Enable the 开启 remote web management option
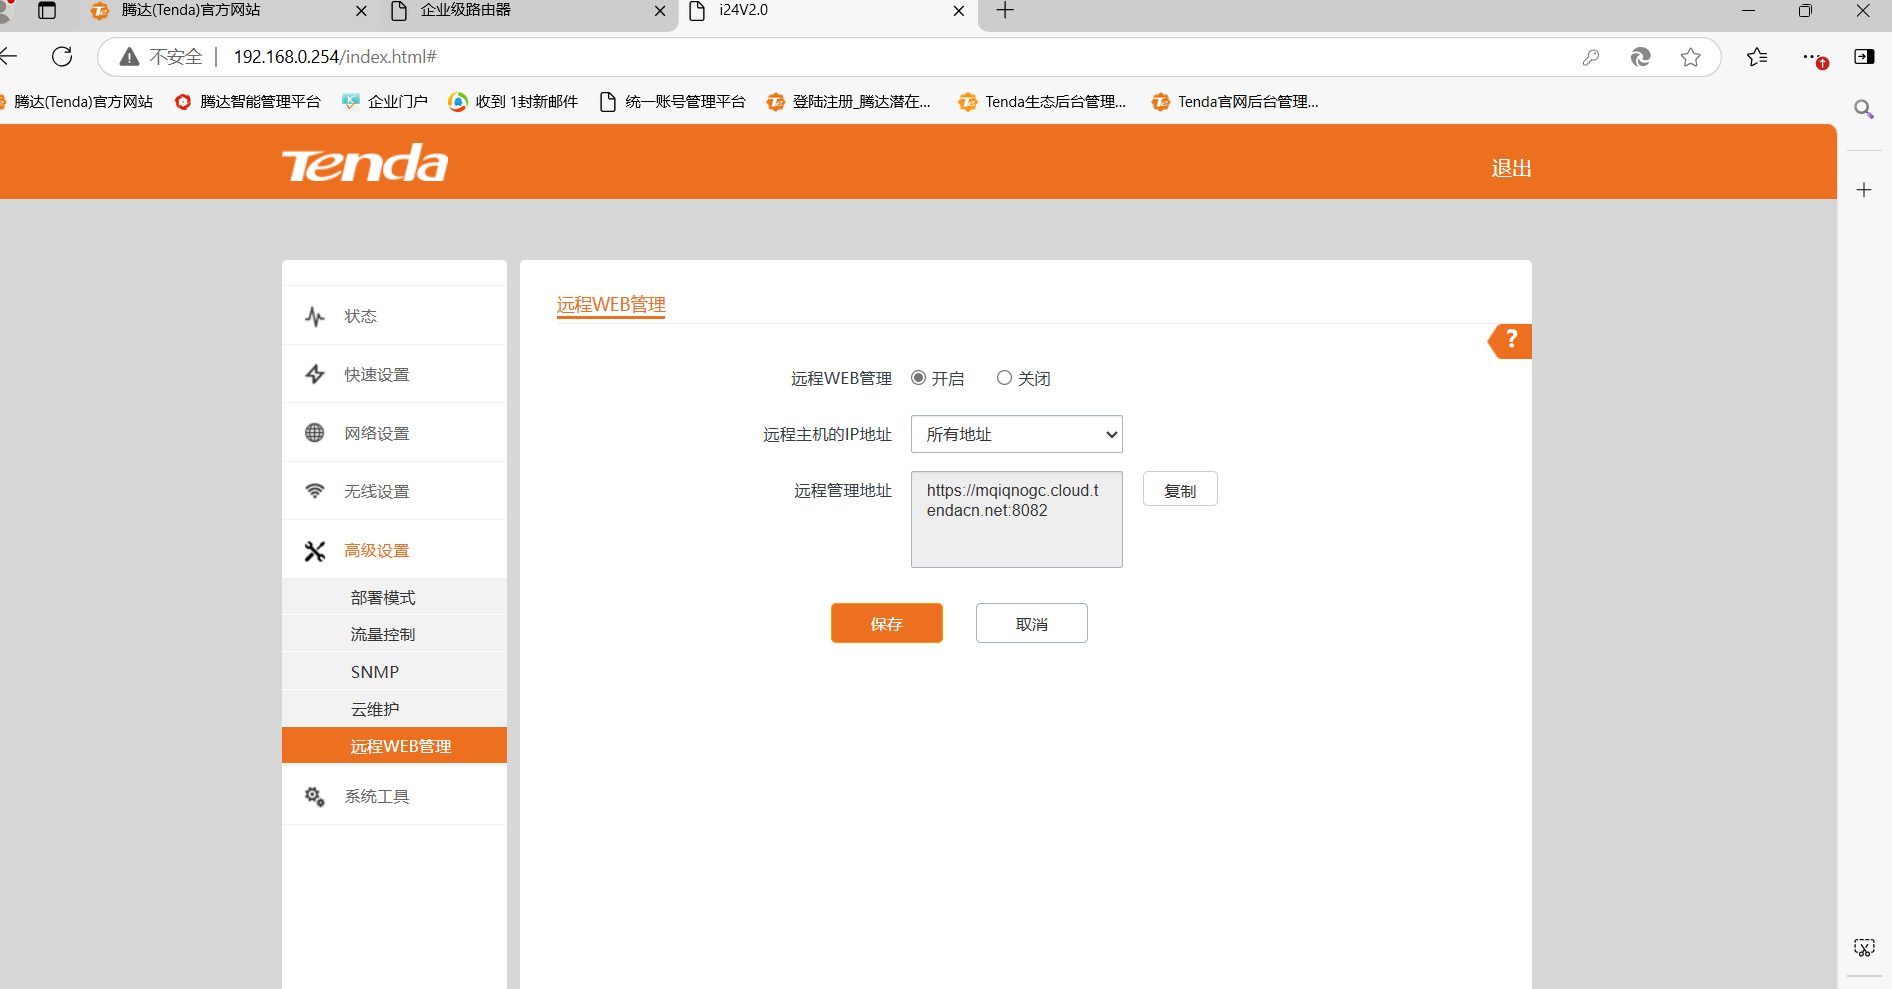Screen dimensions: 1892x989 (x=918, y=377)
